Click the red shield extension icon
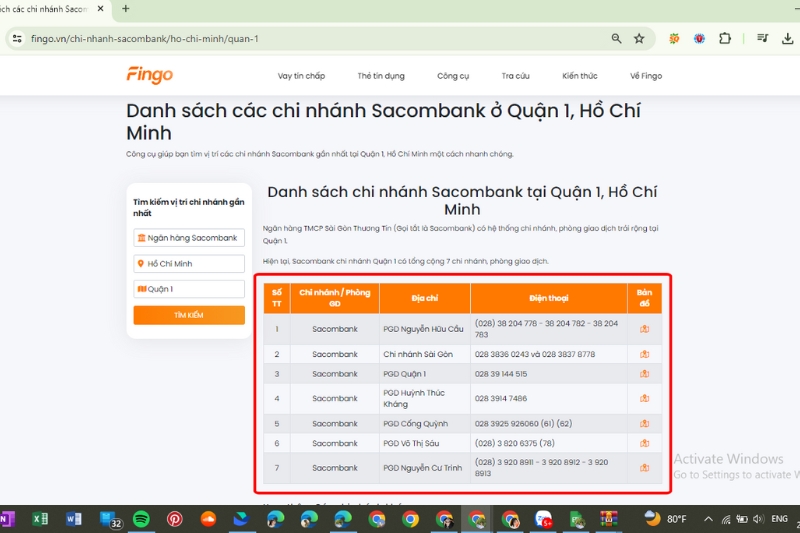Viewport: 800px width, 533px height. click(x=699, y=38)
